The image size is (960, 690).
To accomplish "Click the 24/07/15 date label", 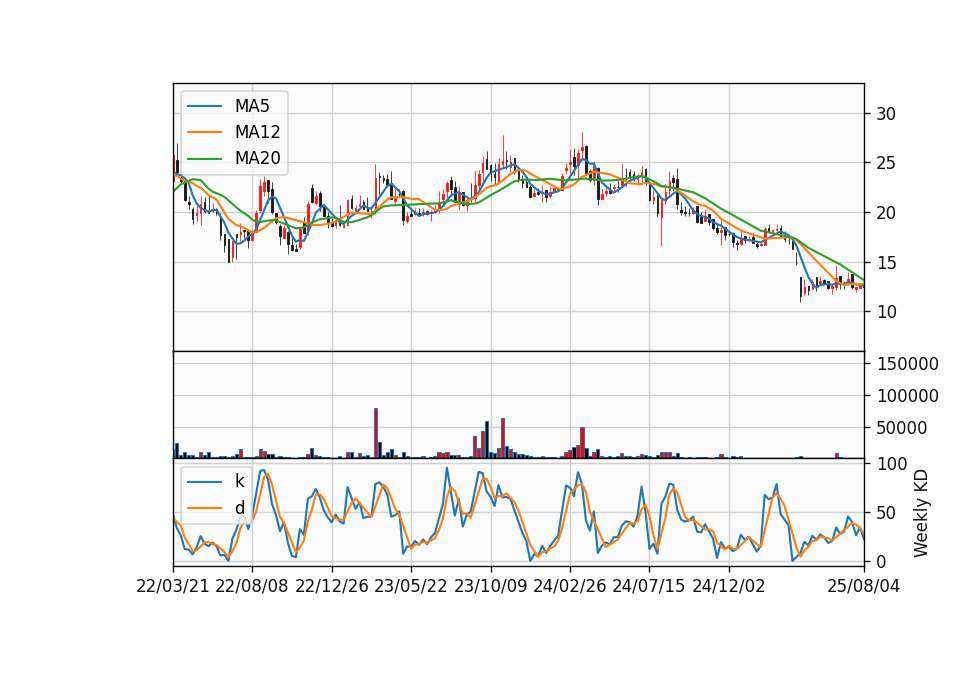I will [x=649, y=586].
